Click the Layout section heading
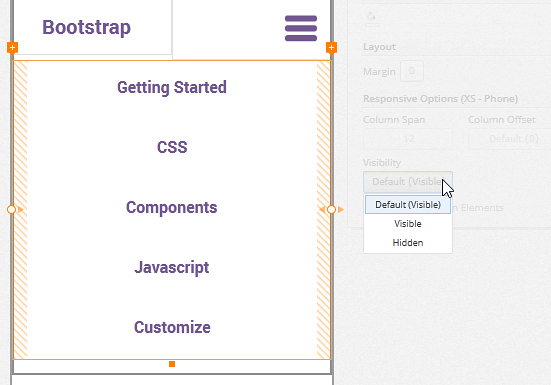Image resolution: width=551 pixels, height=385 pixels. pyautogui.click(x=379, y=47)
